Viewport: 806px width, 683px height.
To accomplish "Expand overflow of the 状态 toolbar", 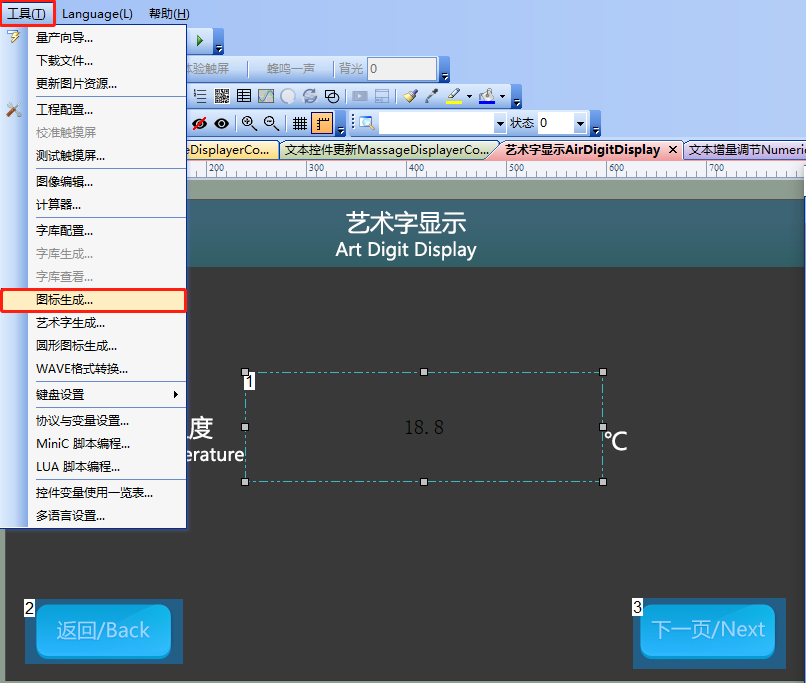I will tap(595, 124).
